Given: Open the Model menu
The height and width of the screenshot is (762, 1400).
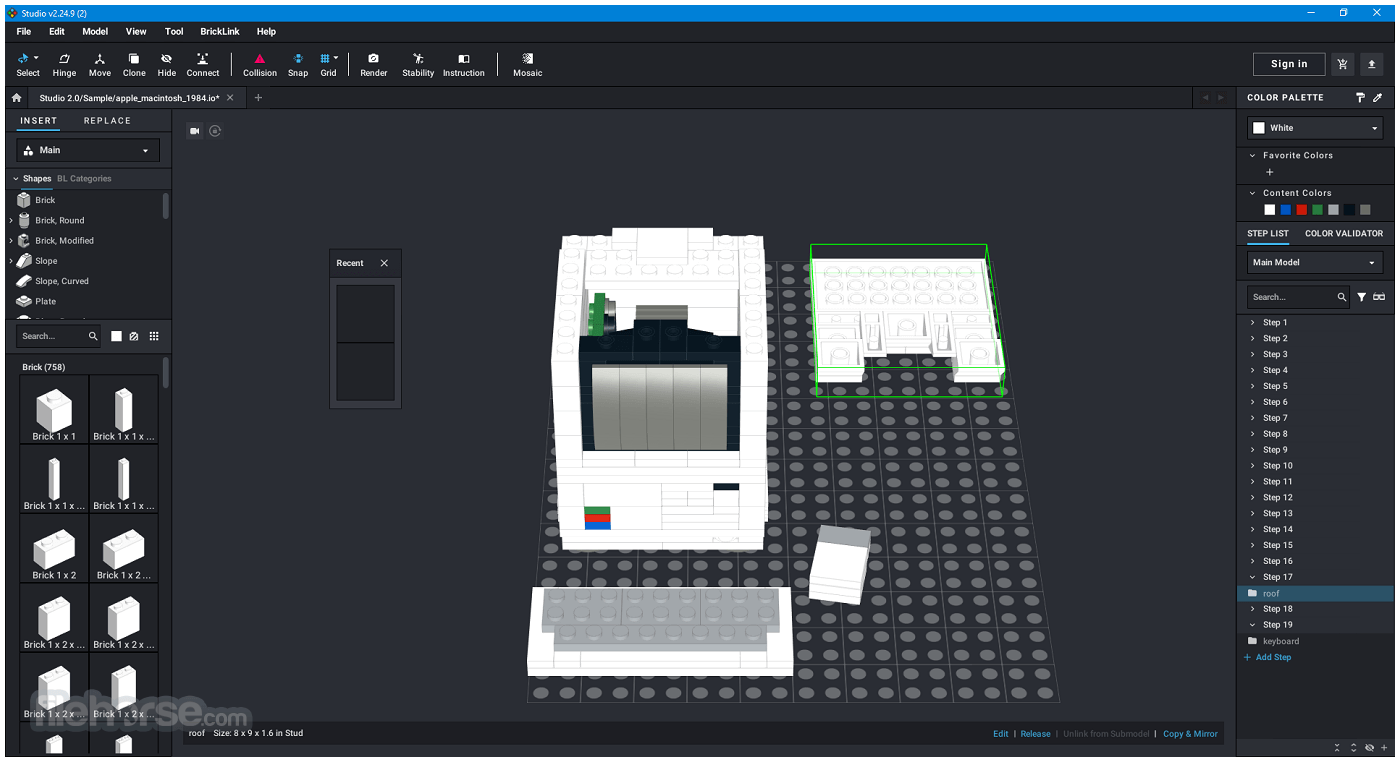Looking at the screenshot, I should click(x=95, y=31).
